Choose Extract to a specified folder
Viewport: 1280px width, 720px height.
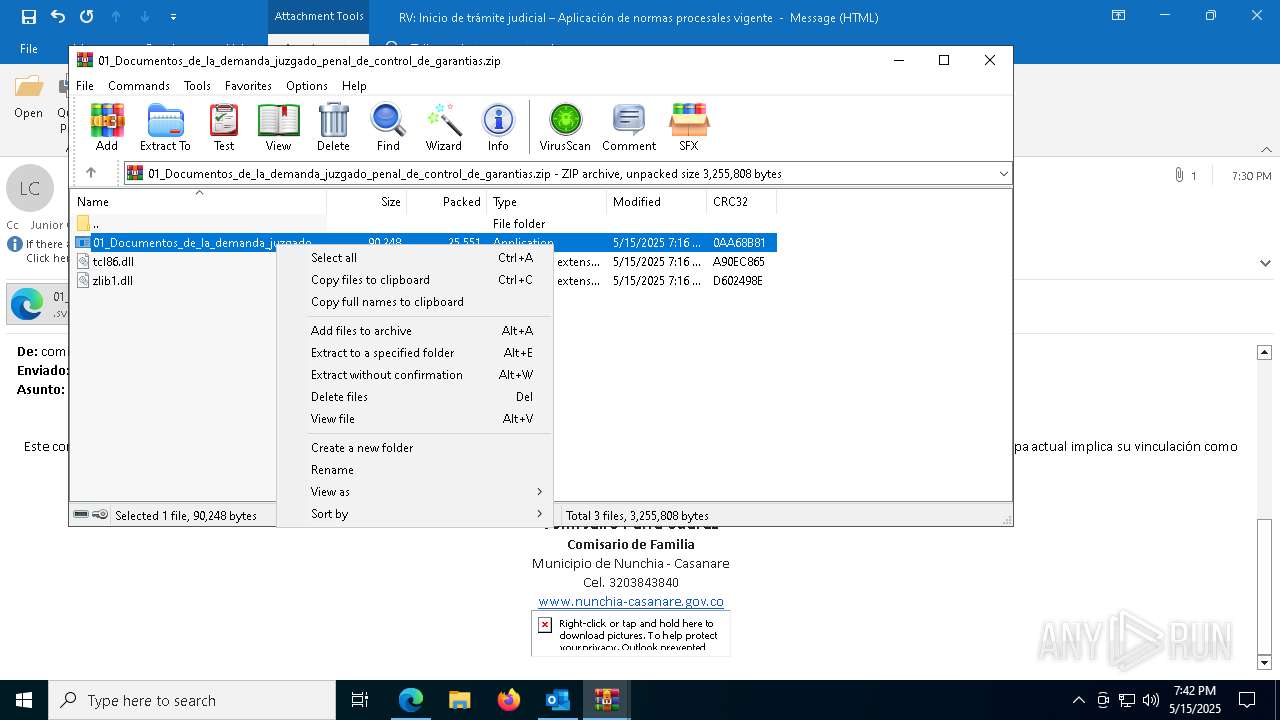(414, 353)
